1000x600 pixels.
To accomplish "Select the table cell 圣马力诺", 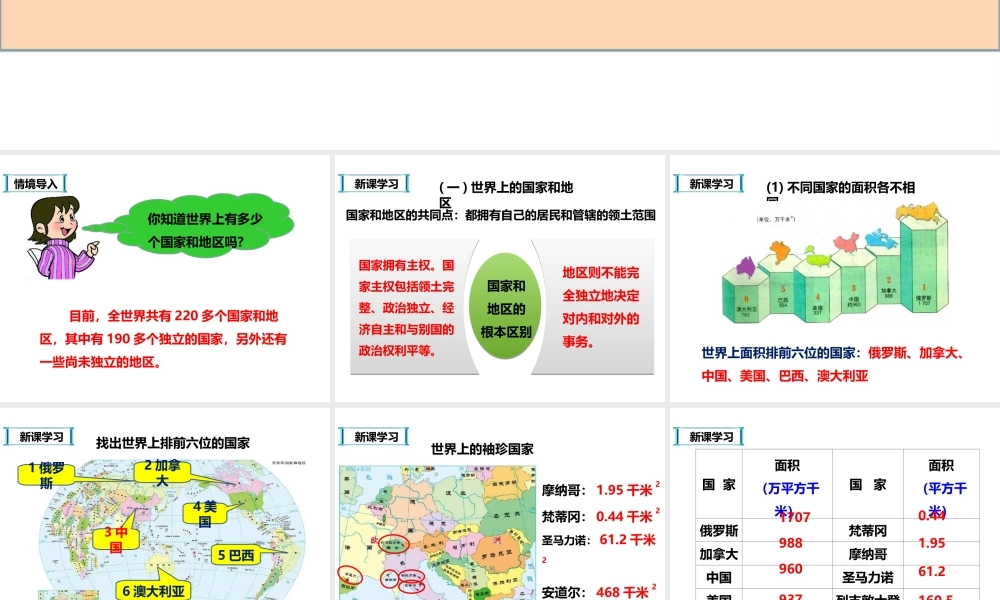I will [867, 578].
